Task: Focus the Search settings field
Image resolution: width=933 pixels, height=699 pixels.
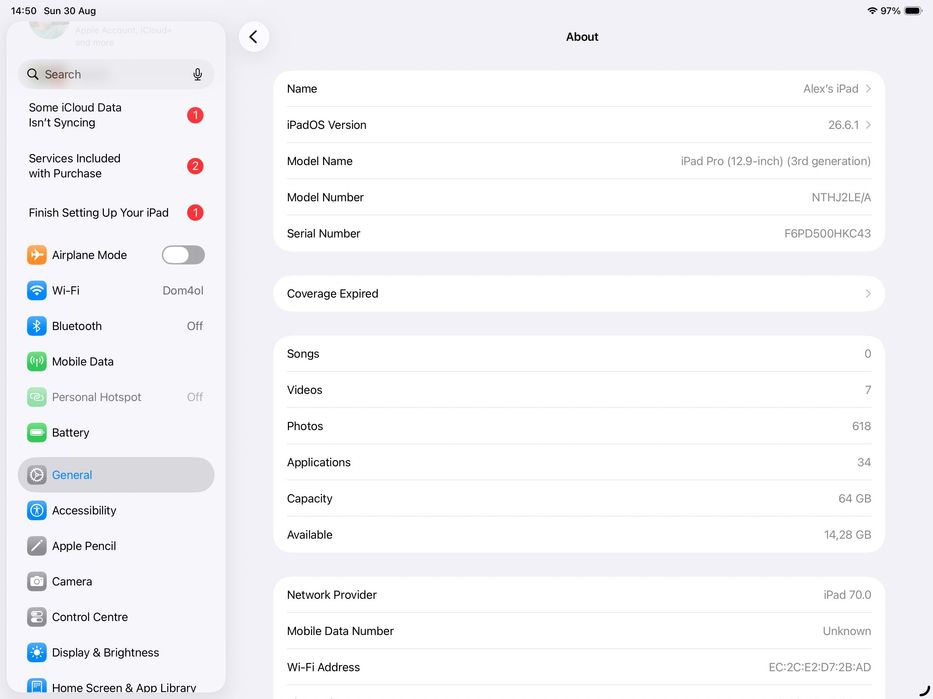Action: [116, 74]
